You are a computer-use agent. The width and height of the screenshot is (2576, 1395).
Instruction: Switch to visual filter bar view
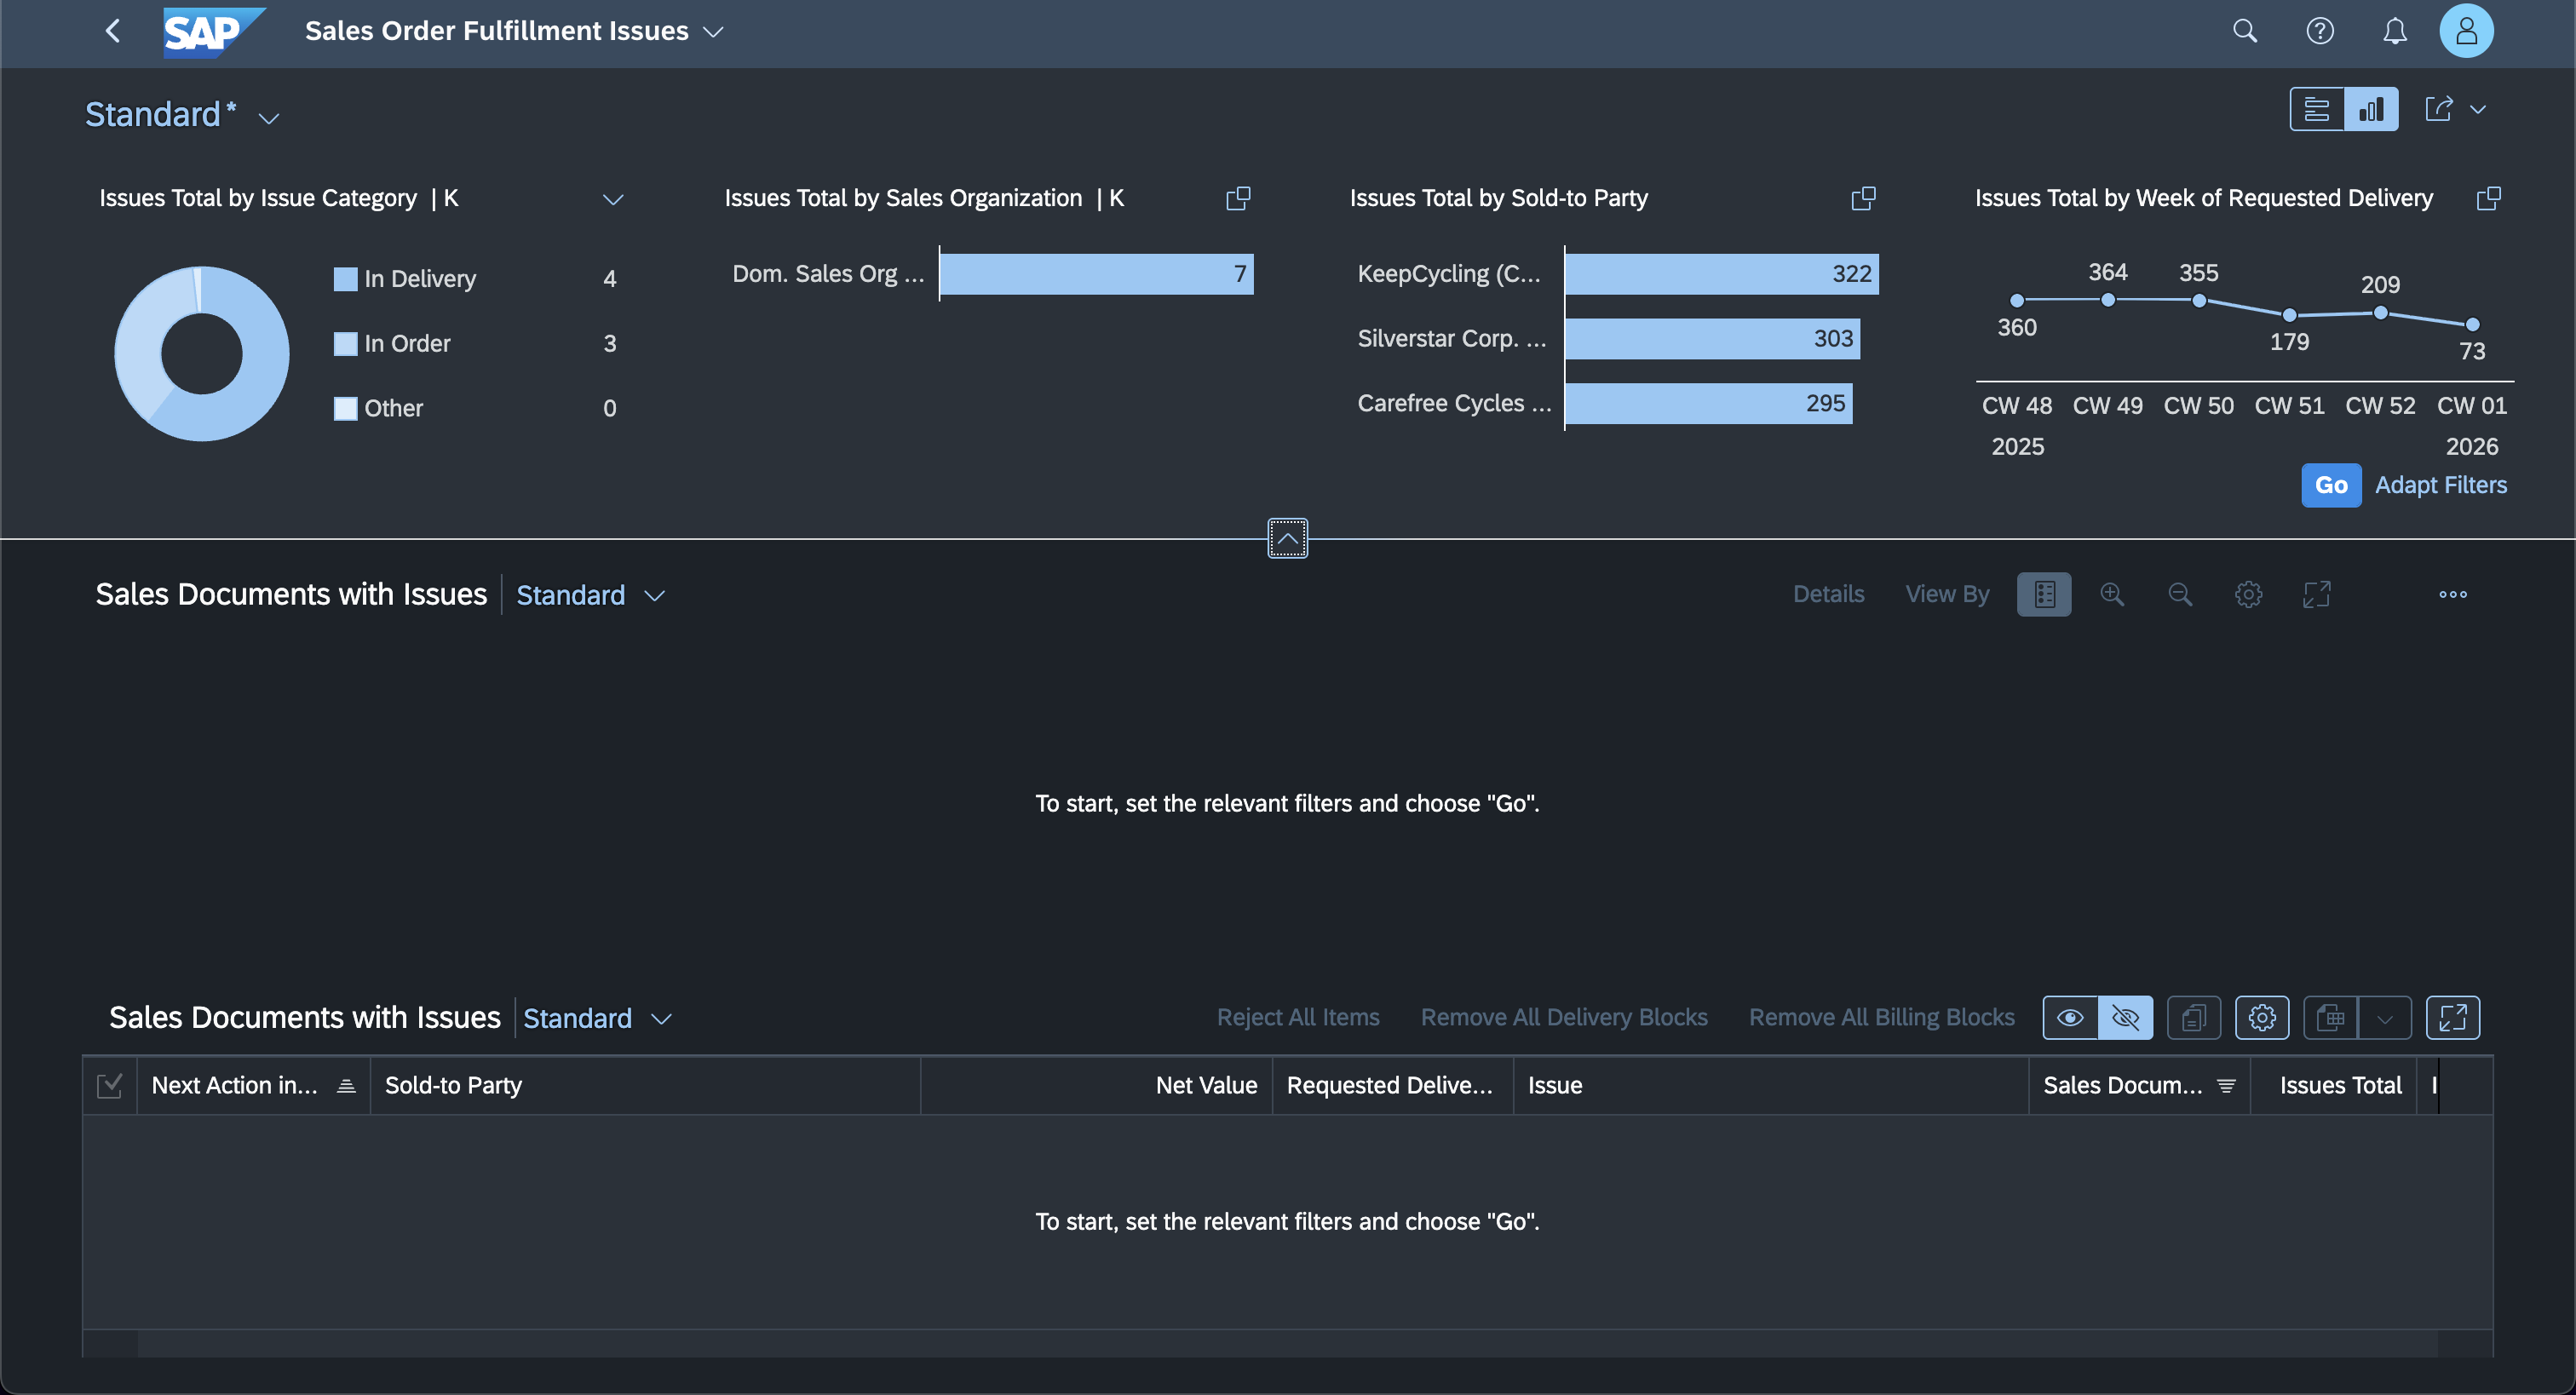click(x=2371, y=109)
